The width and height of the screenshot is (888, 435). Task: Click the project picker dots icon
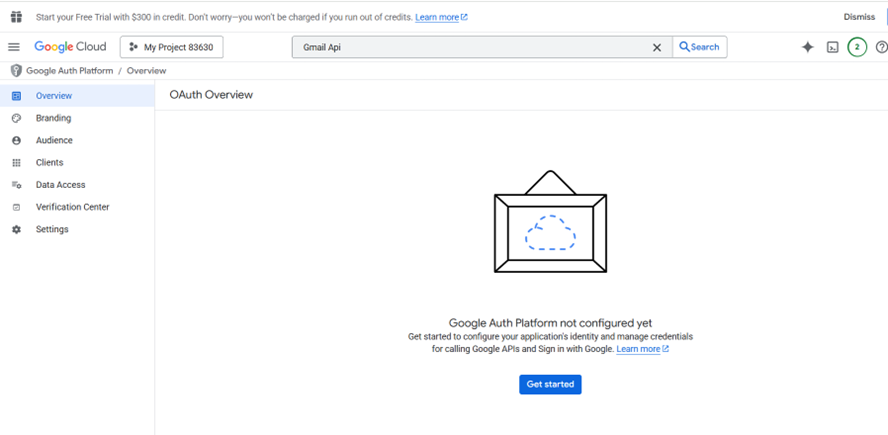point(134,47)
